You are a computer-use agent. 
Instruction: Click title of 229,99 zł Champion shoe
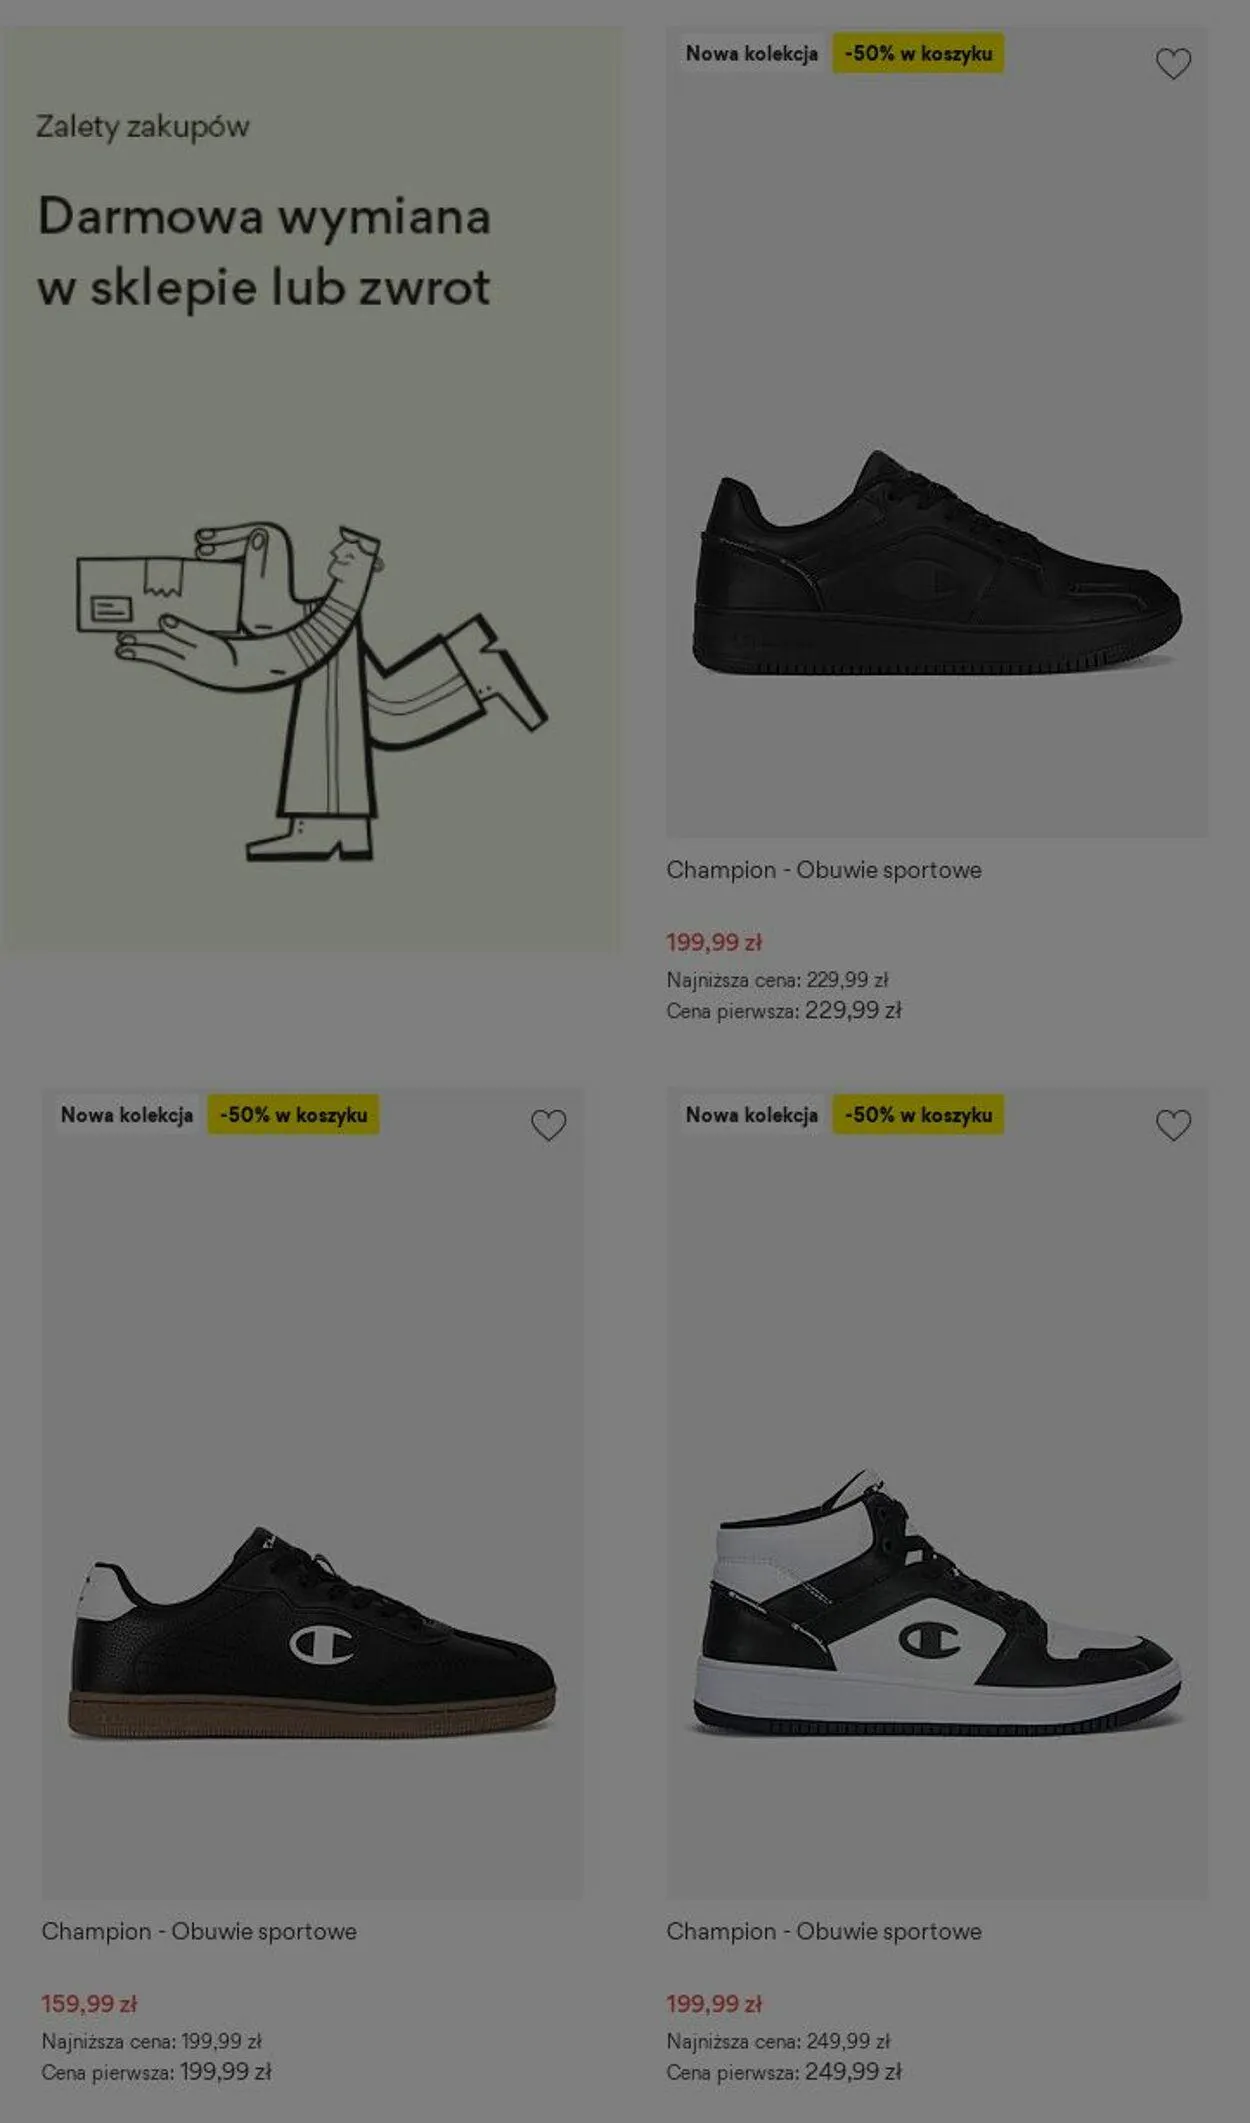pos(824,870)
